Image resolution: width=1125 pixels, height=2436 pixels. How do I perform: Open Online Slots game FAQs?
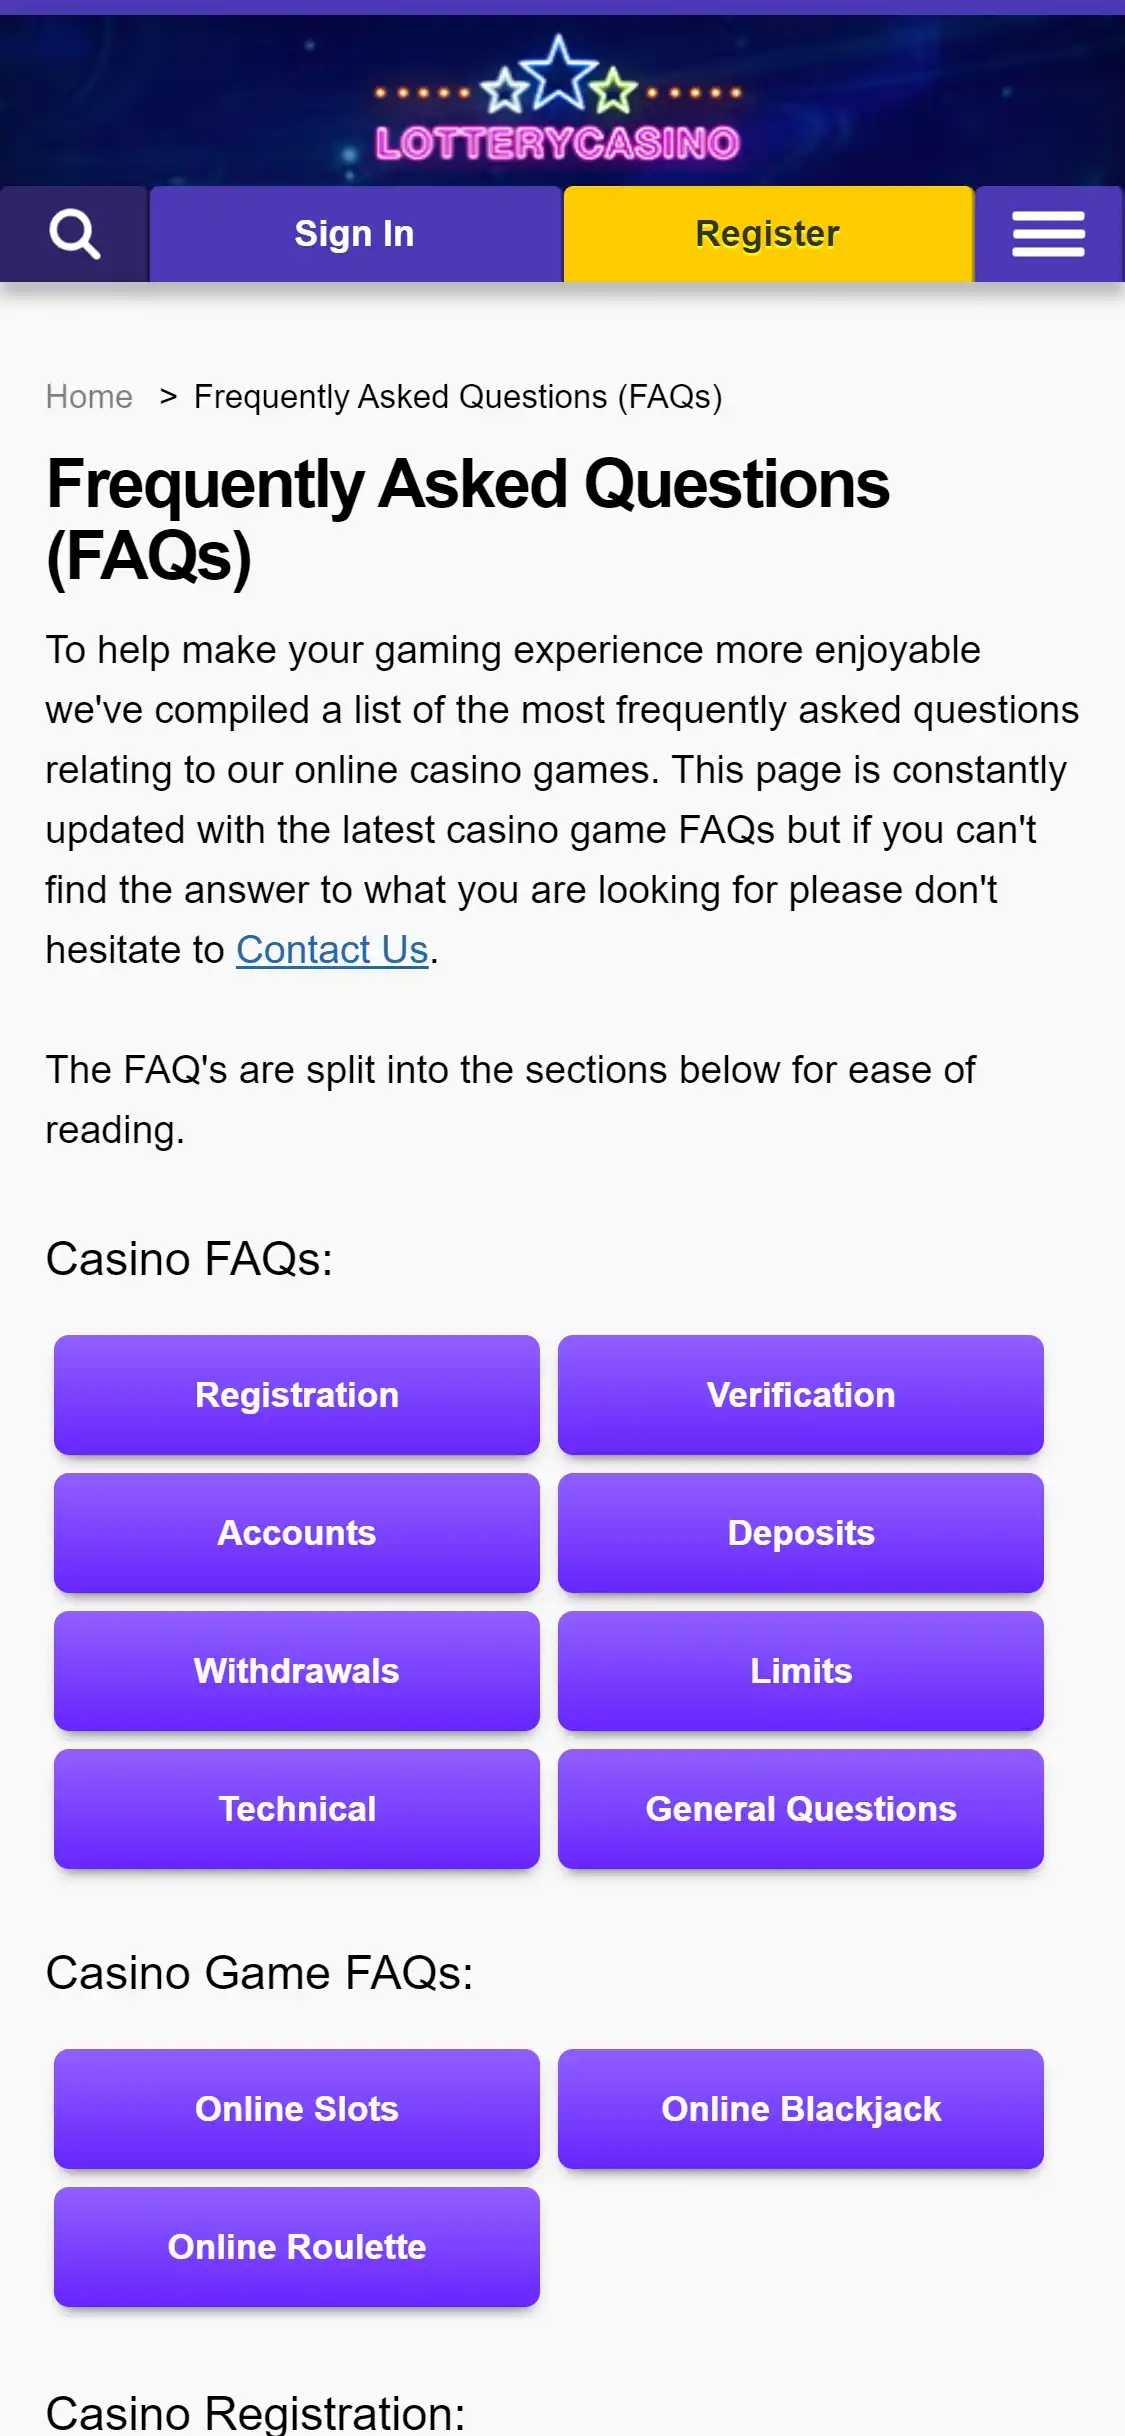click(x=297, y=2109)
